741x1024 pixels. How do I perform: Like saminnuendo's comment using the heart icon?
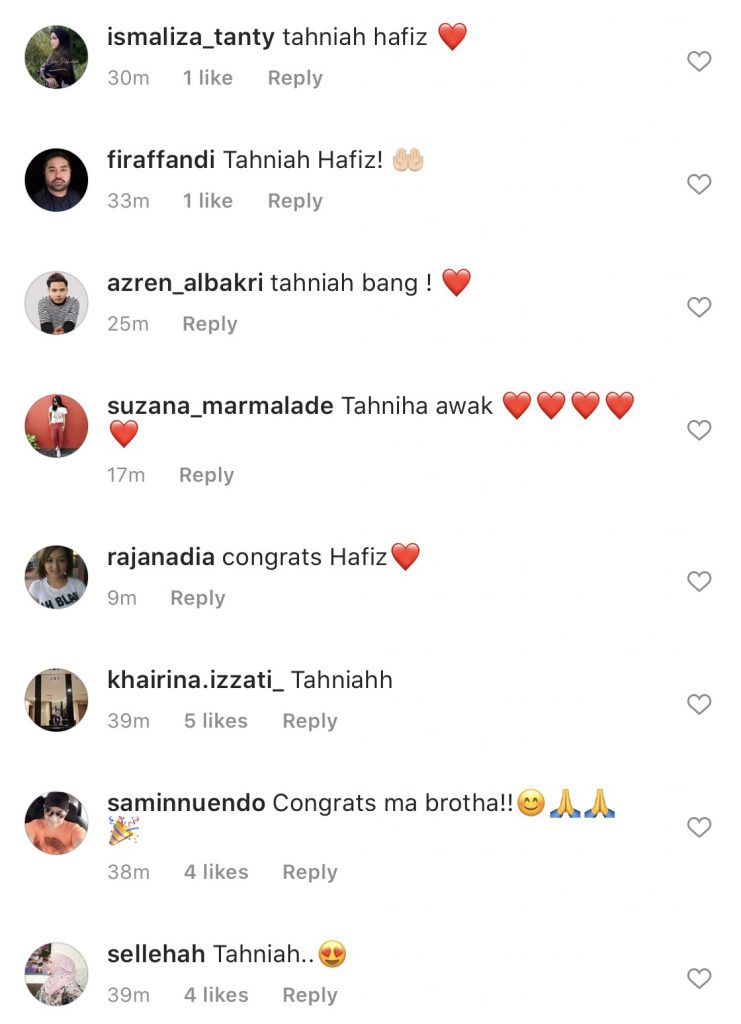pyautogui.click(x=699, y=827)
